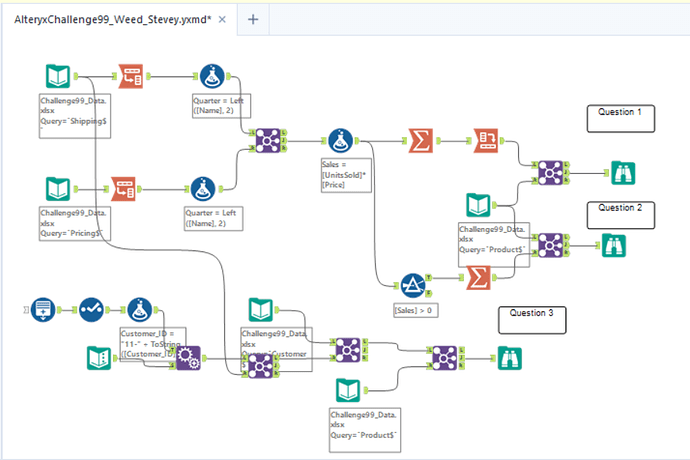Select the Summarize tool after Sales formula

click(418, 141)
